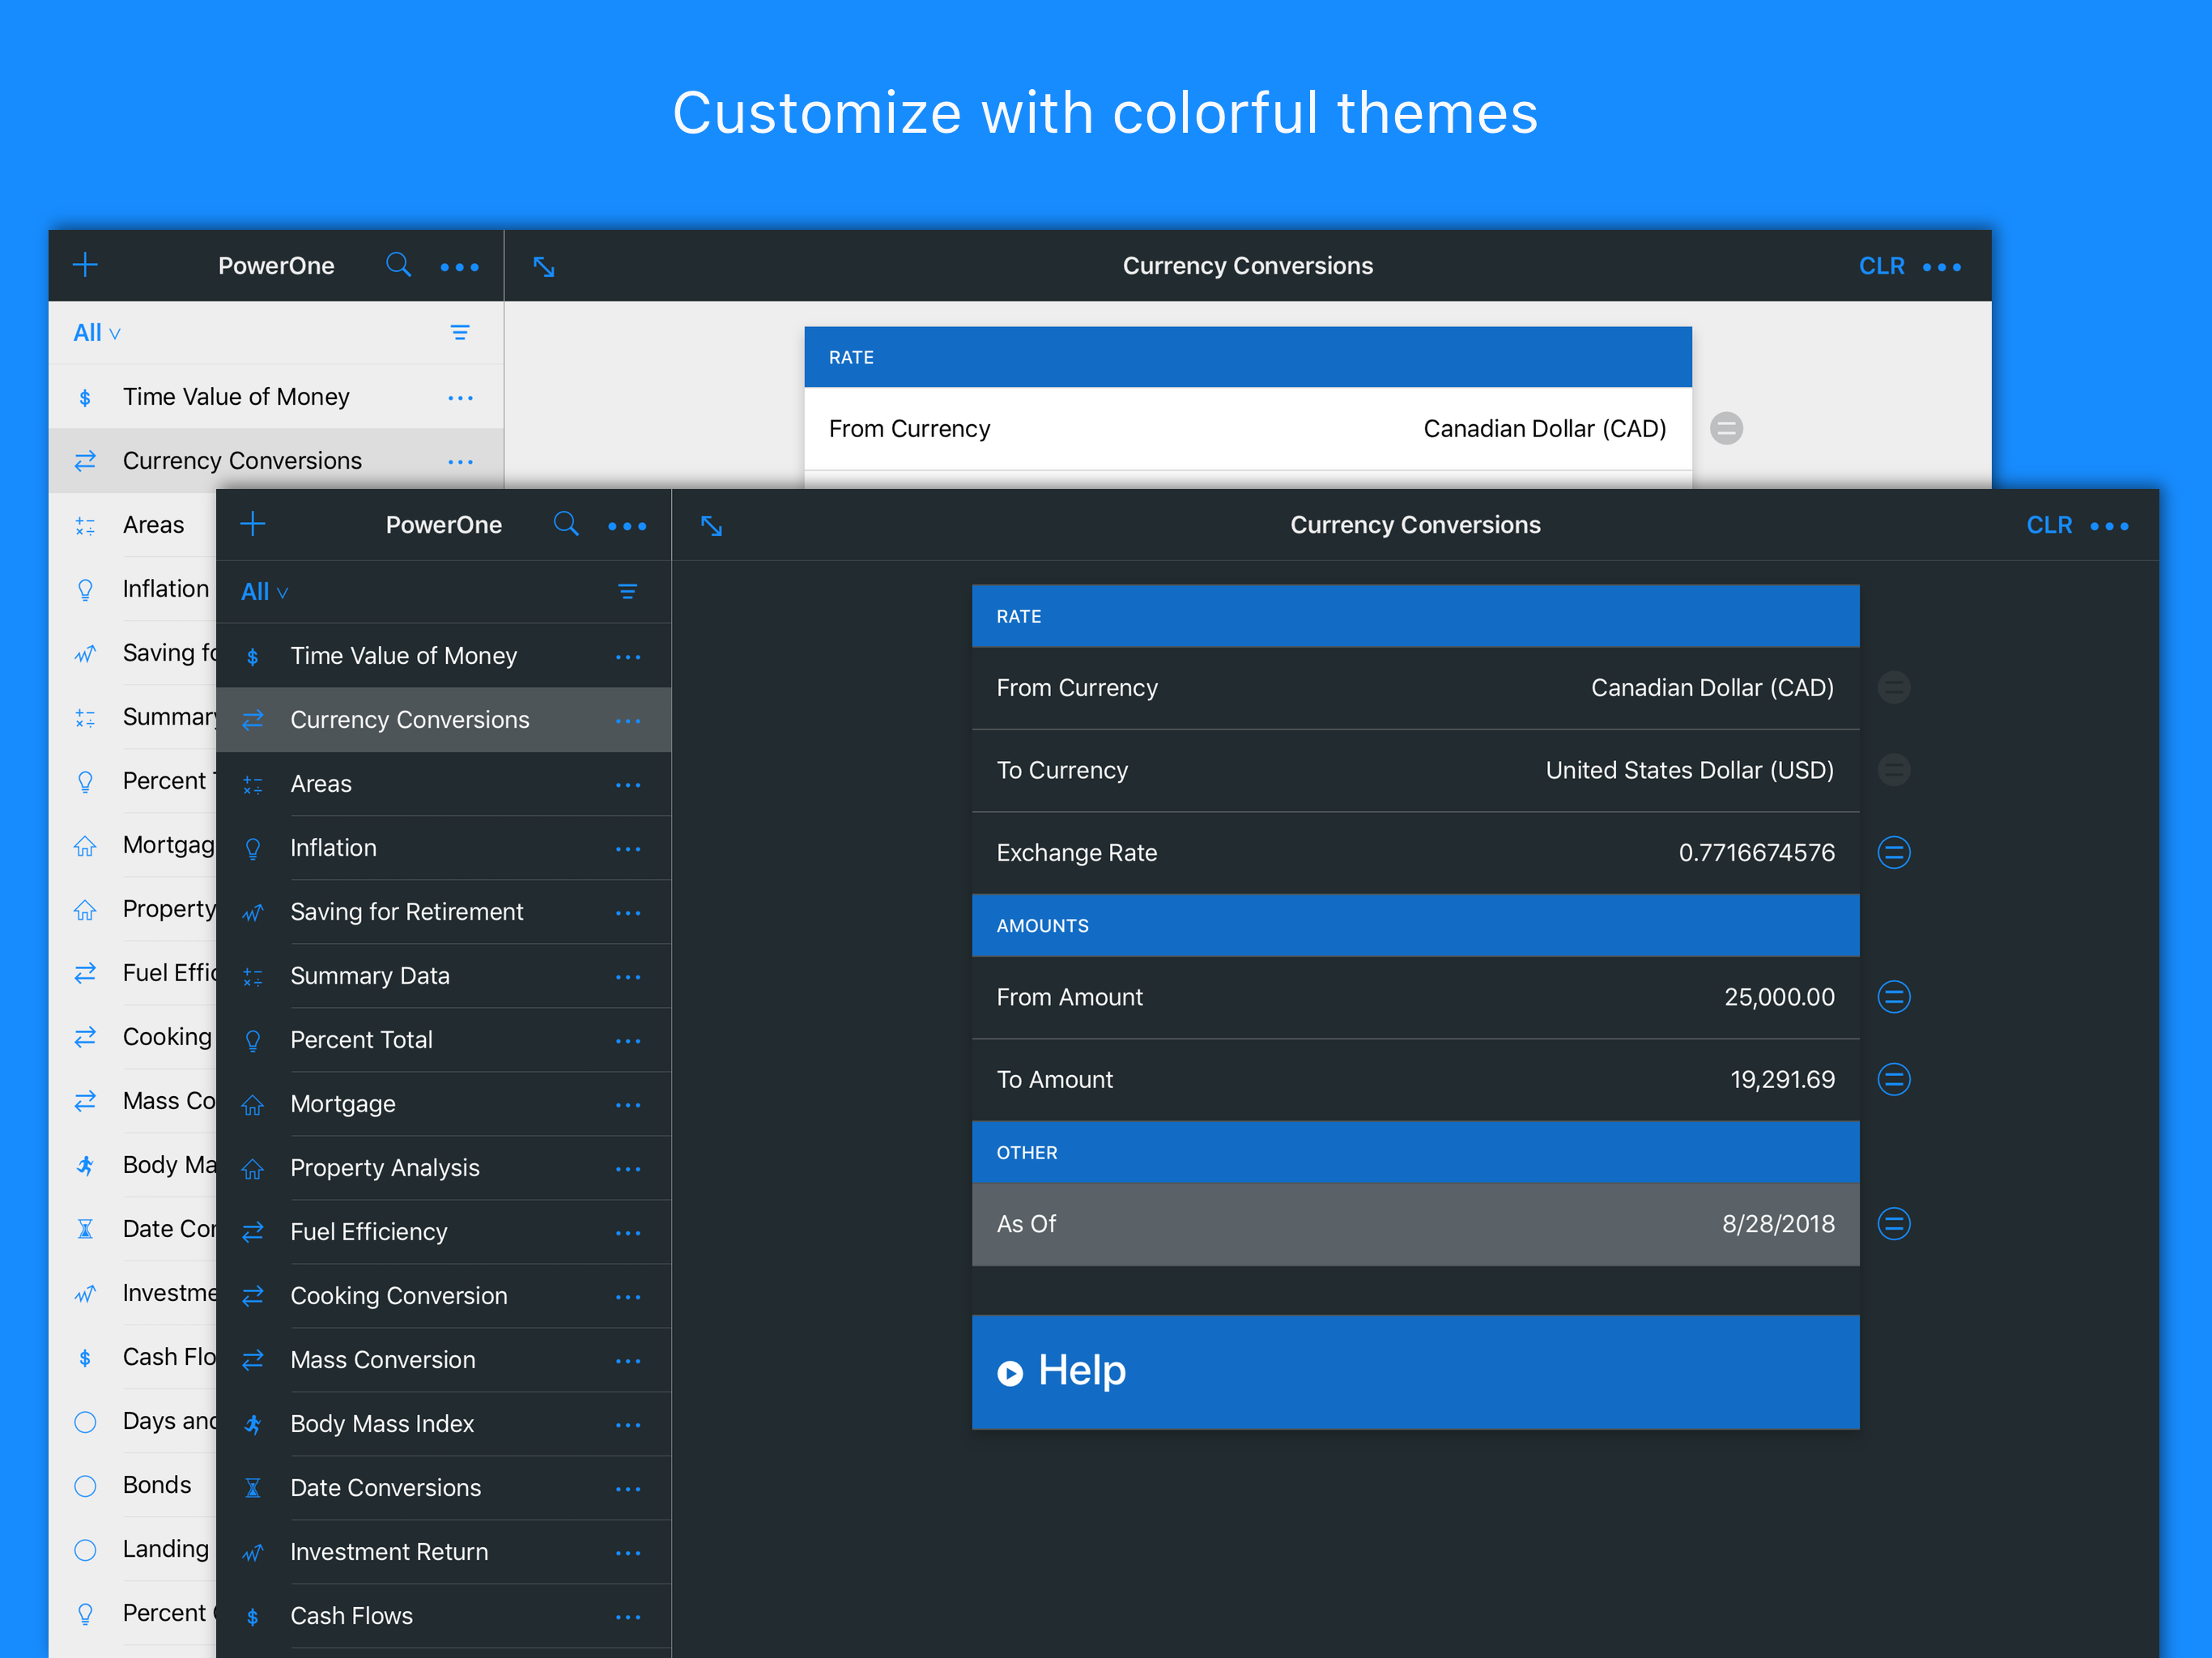Select Time Value of Money in light window

point(276,397)
